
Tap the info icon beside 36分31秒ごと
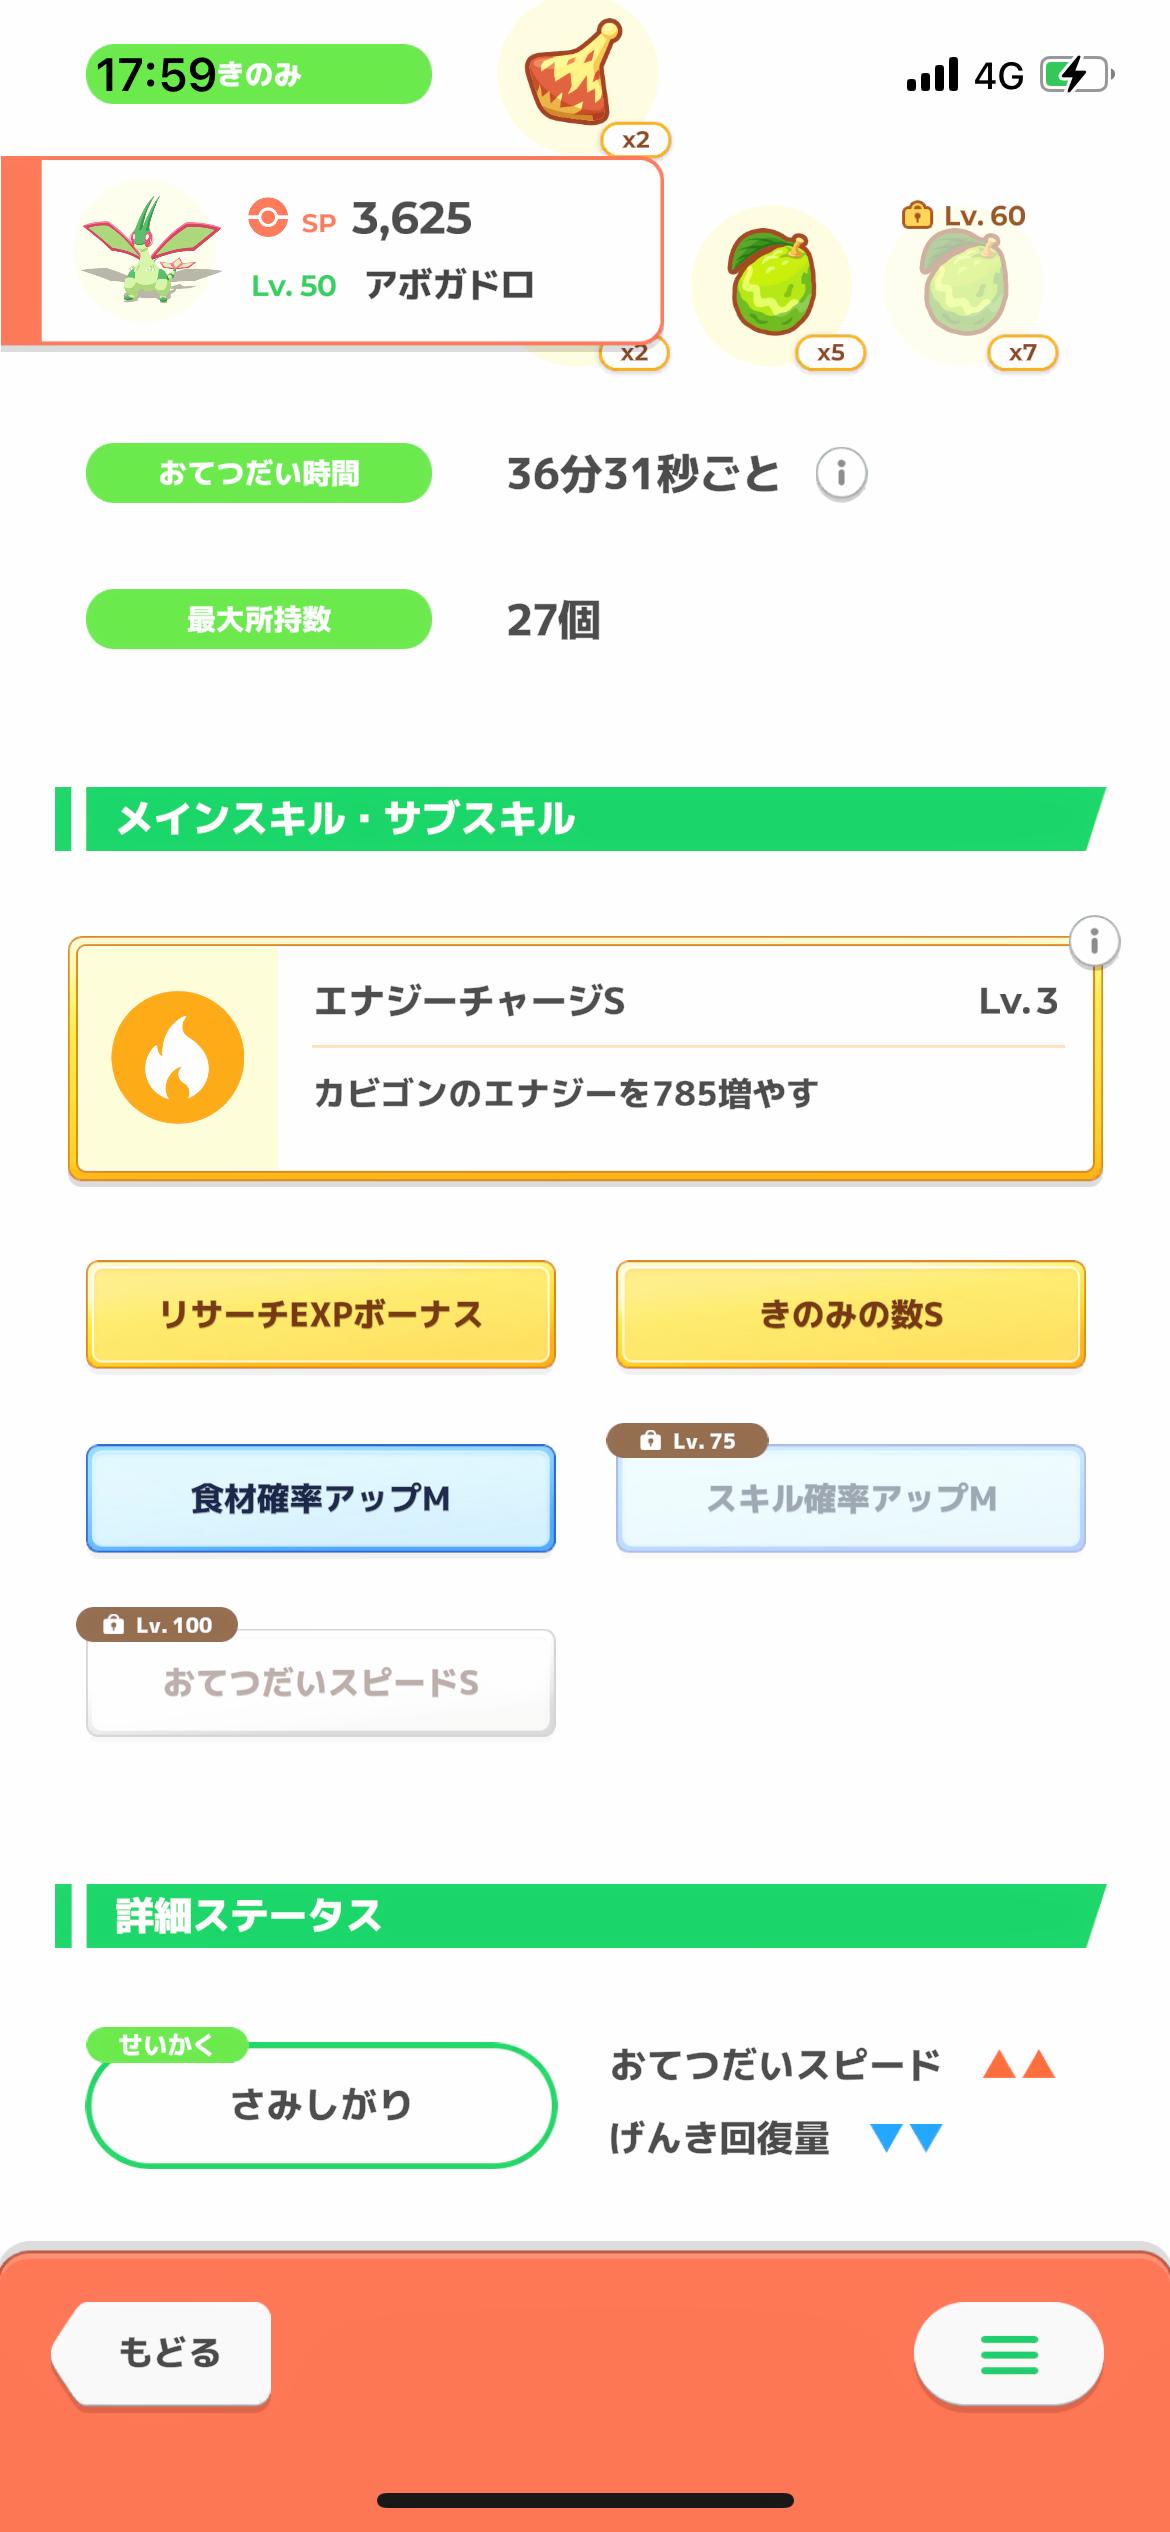(x=841, y=473)
